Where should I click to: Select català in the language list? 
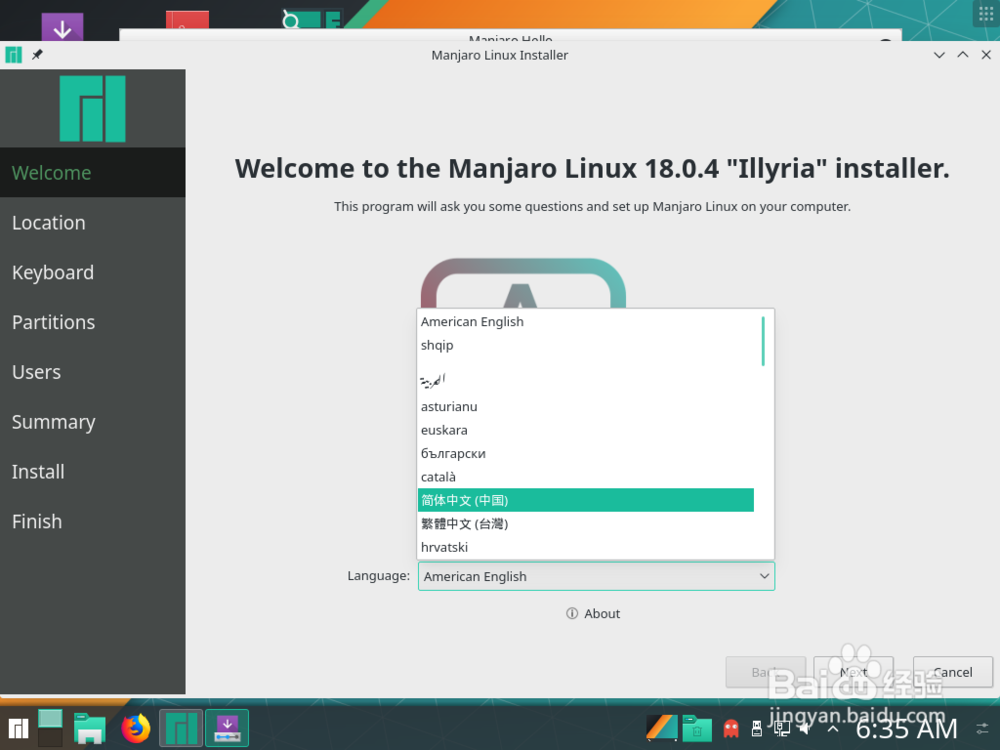(585, 477)
